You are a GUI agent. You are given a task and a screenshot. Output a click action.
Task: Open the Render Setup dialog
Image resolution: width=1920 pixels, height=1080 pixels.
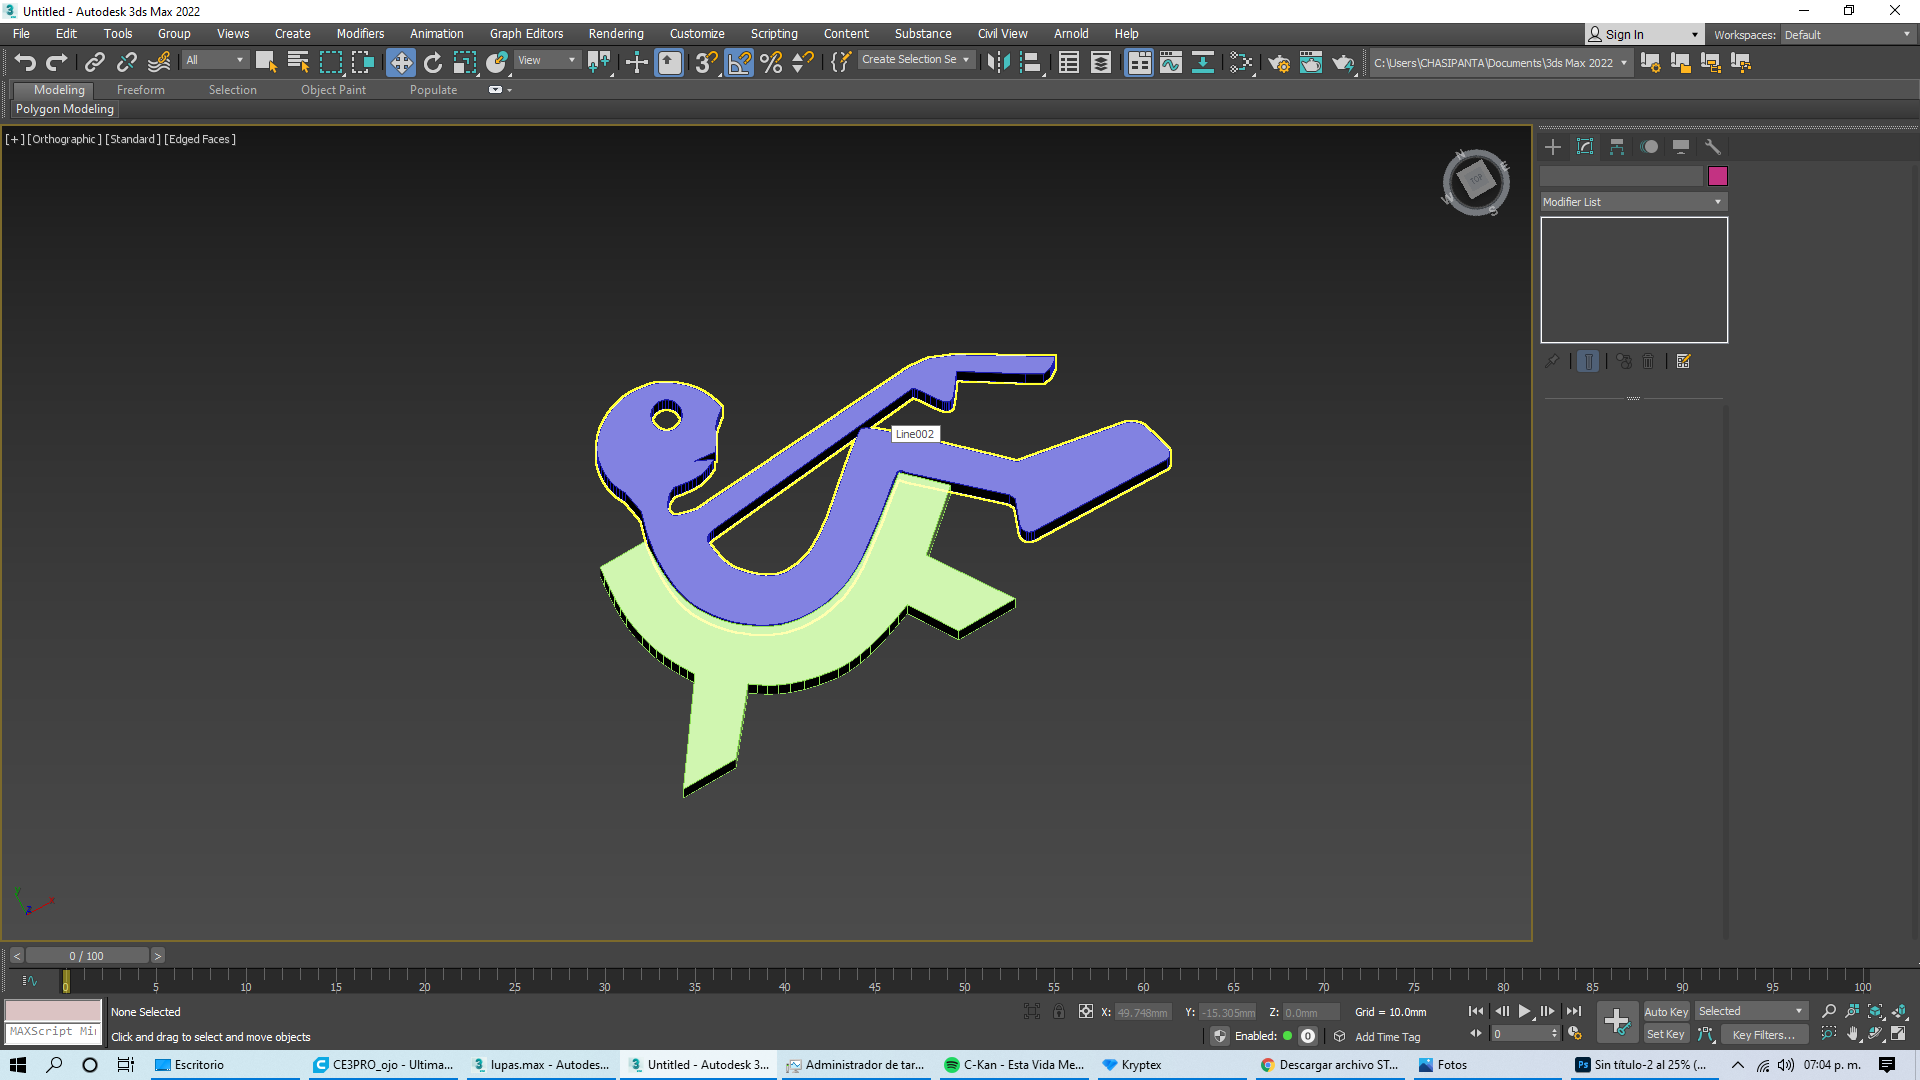[x=1279, y=63]
